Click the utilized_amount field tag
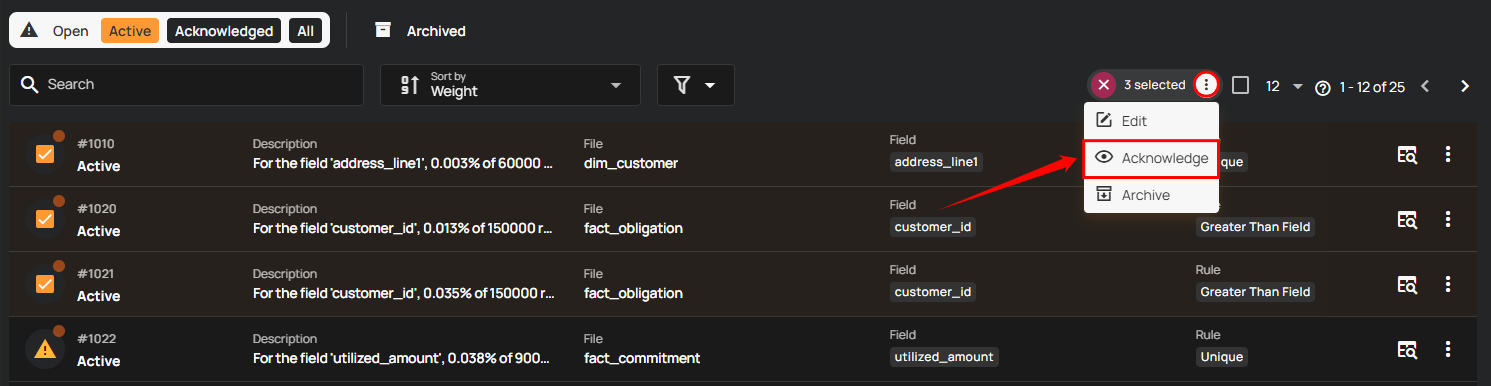 [944, 357]
